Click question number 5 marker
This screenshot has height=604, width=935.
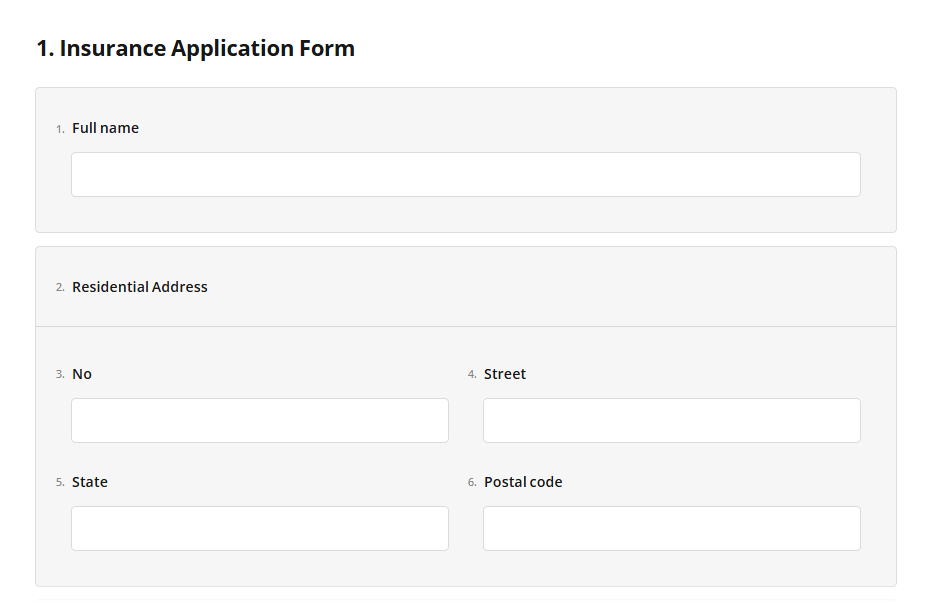pyautogui.click(x=59, y=483)
